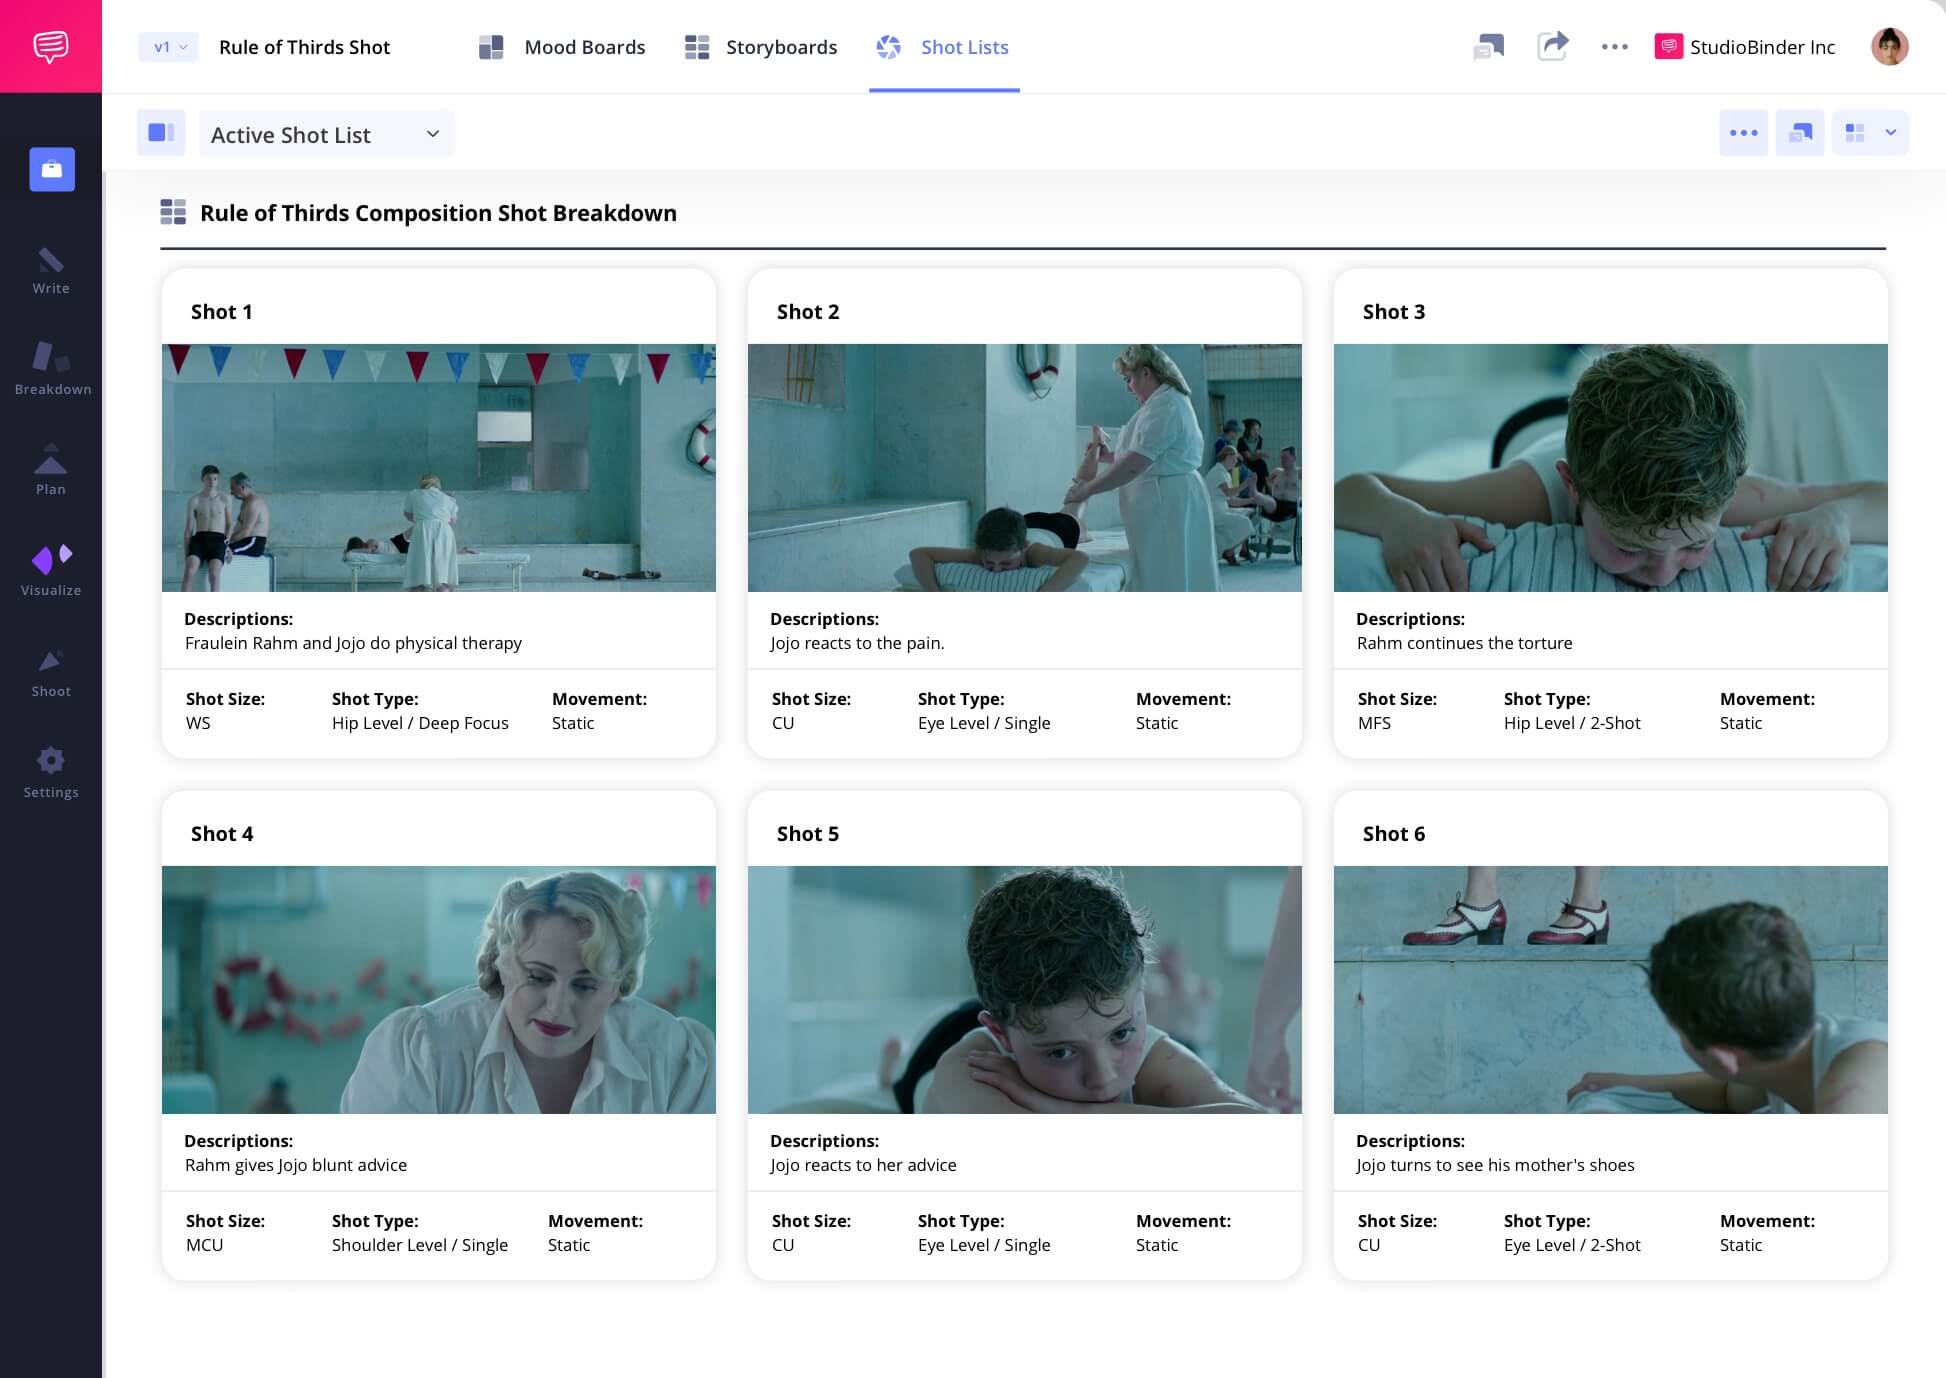
Task: Open the Write section in sidebar
Action: (51, 271)
